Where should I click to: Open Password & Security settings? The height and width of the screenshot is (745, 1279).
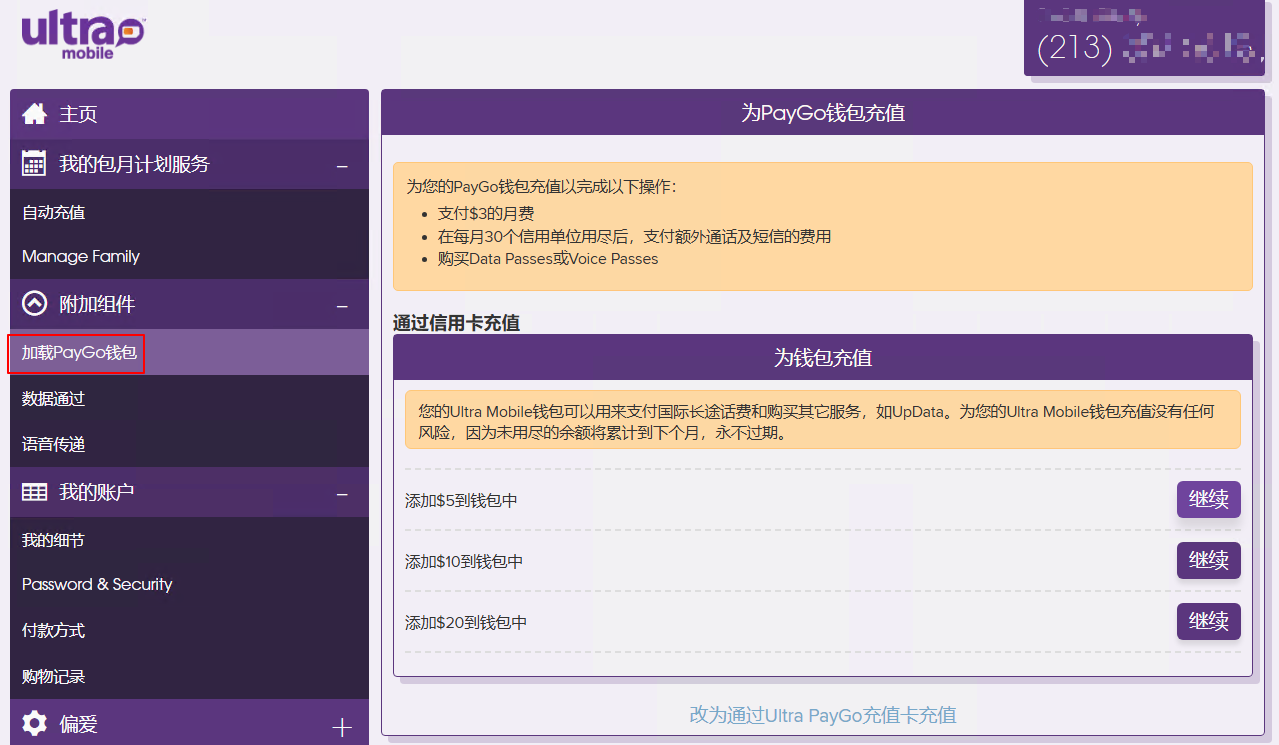97,585
